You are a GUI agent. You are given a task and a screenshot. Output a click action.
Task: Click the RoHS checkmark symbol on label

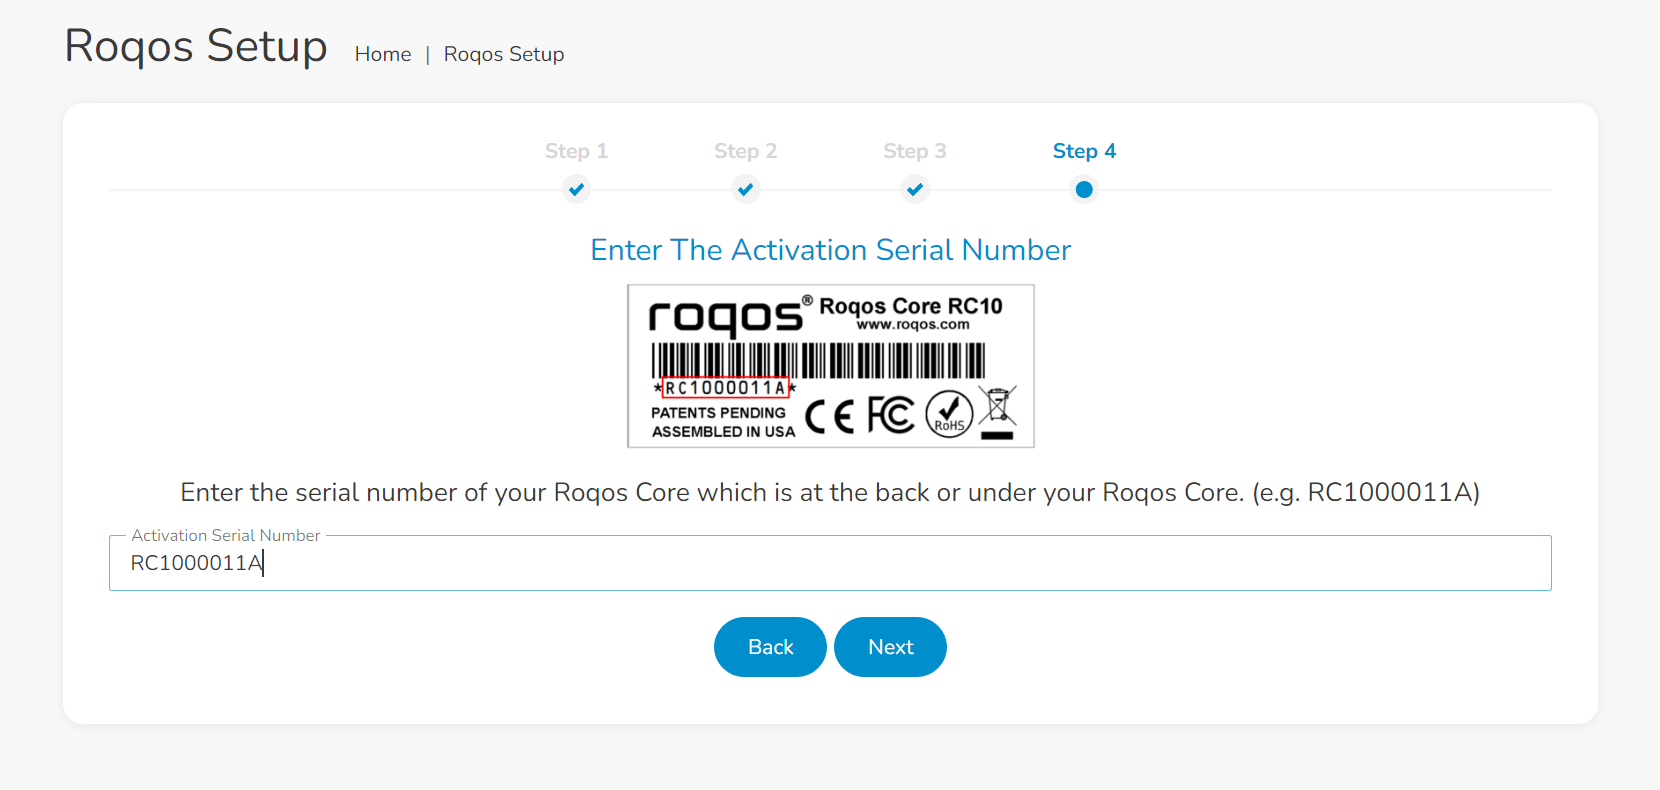tap(949, 414)
